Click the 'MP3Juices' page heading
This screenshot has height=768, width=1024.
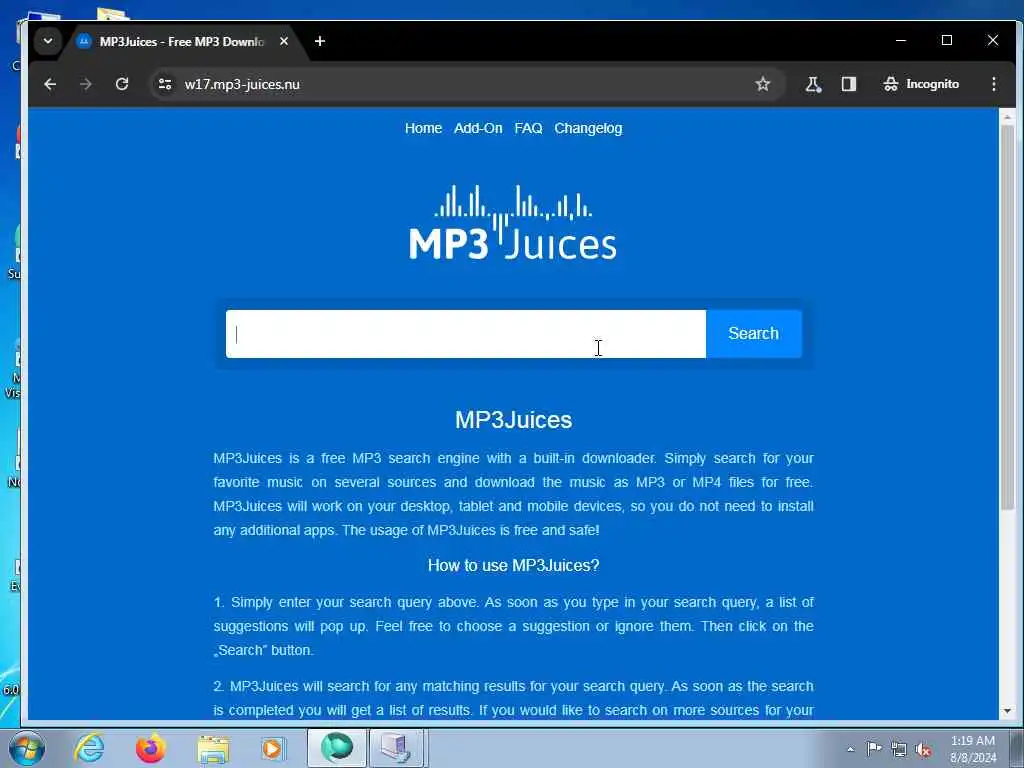513,420
